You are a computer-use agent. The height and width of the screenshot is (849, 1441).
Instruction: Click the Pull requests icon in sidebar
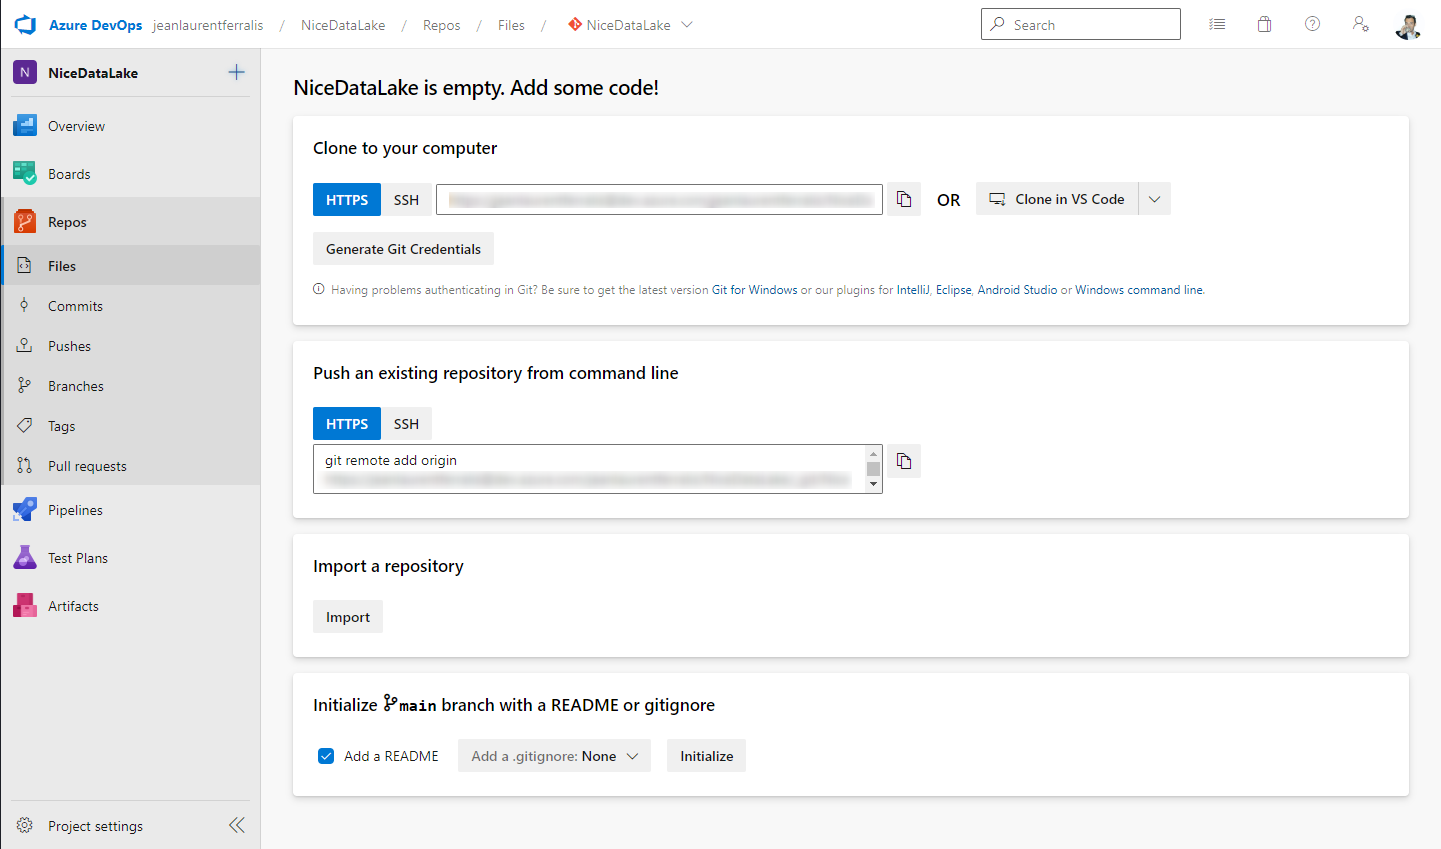pyautogui.click(x=25, y=466)
